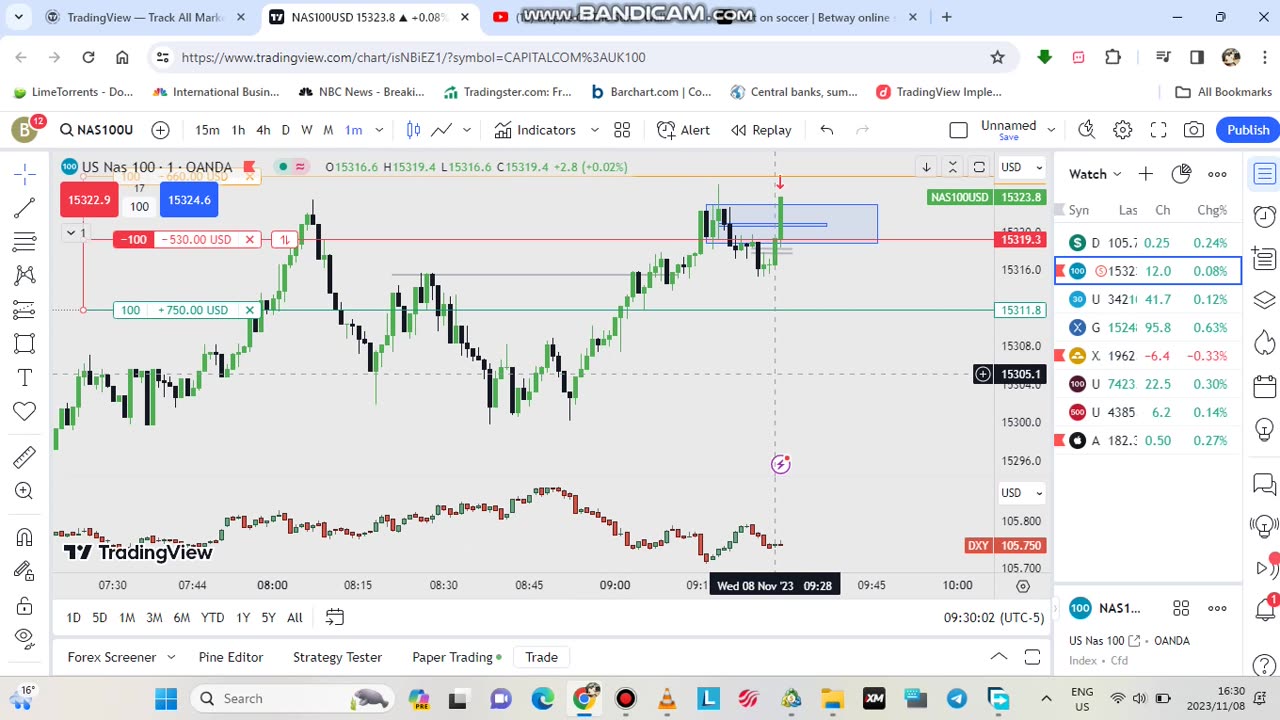Open the Unnamed layout dropdown arrow
The width and height of the screenshot is (1280, 720).
(x=1051, y=130)
